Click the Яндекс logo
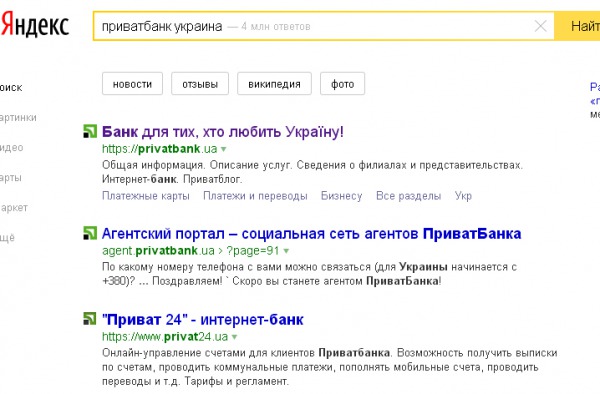This screenshot has height=394, width=600. [34, 24]
